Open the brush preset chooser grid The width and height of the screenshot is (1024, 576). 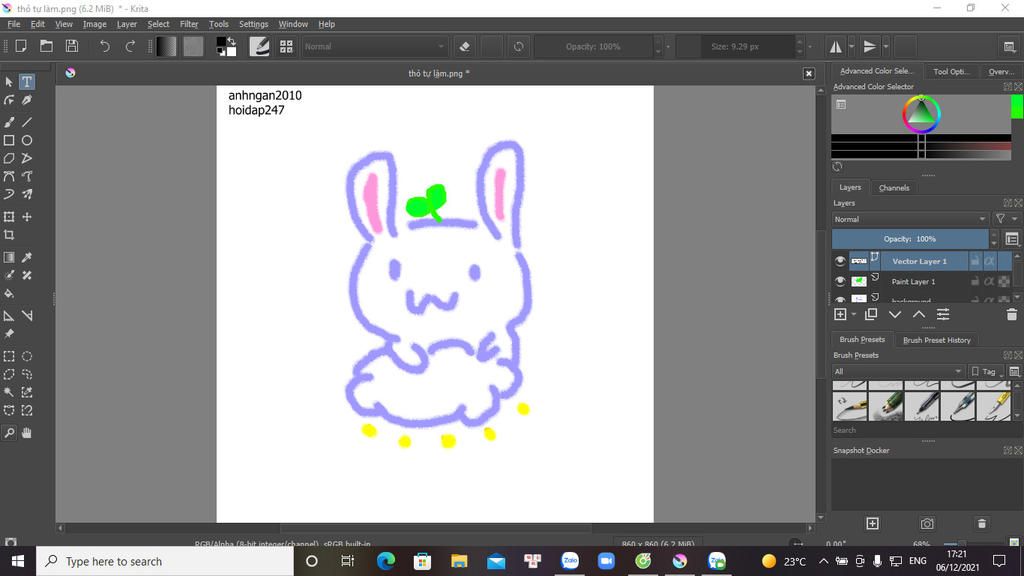click(x=286, y=46)
